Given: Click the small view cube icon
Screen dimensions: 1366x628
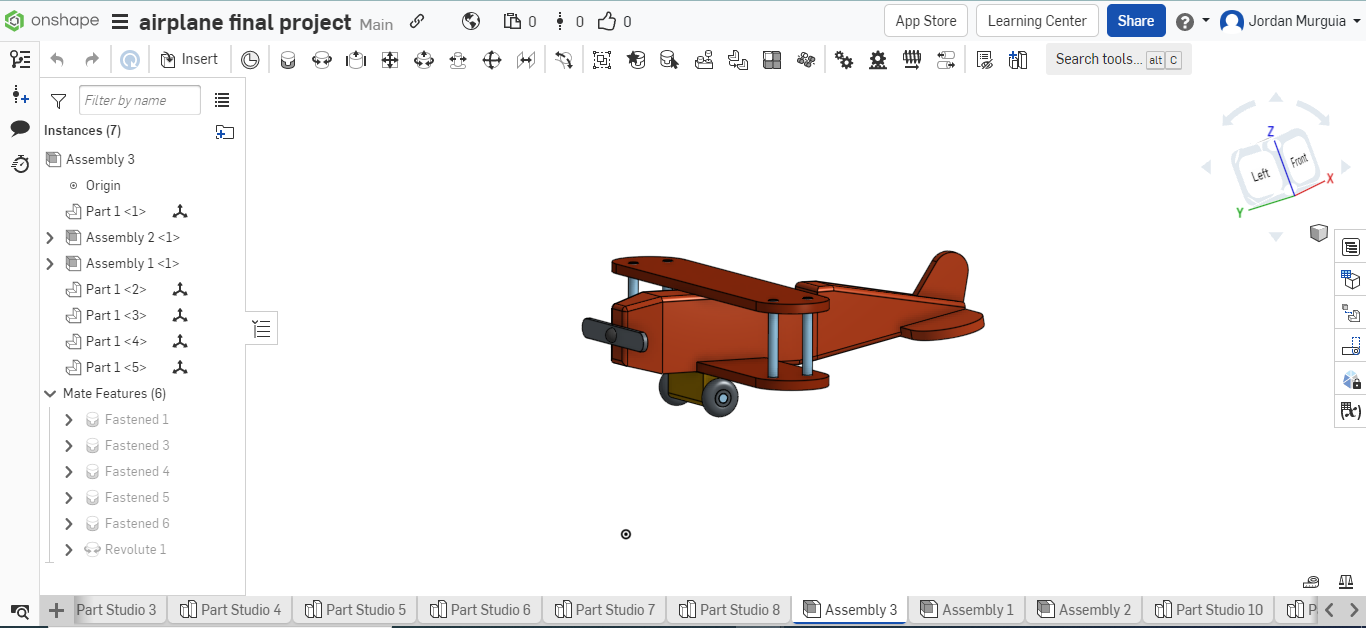Looking at the screenshot, I should click(1319, 232).
